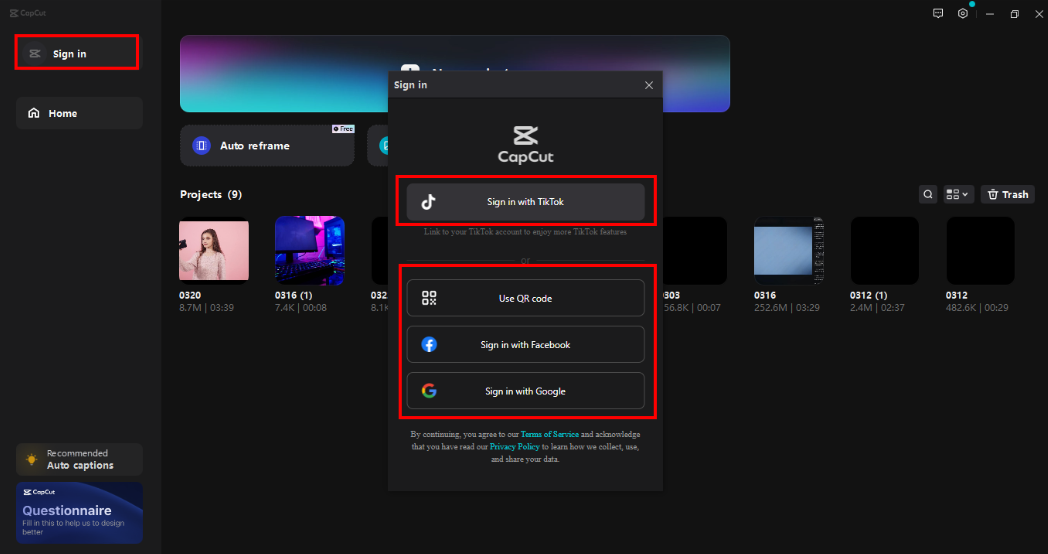Click the Sign in button in the sidebar

[x=78, y=53]
